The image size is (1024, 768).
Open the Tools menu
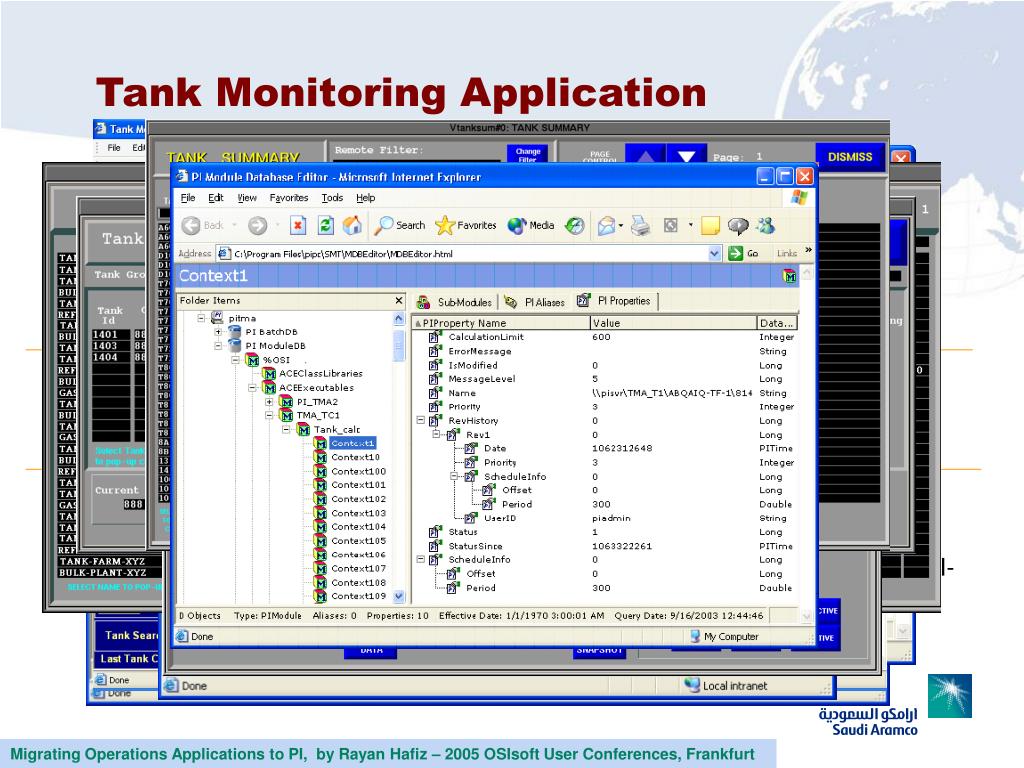[332, 198]
